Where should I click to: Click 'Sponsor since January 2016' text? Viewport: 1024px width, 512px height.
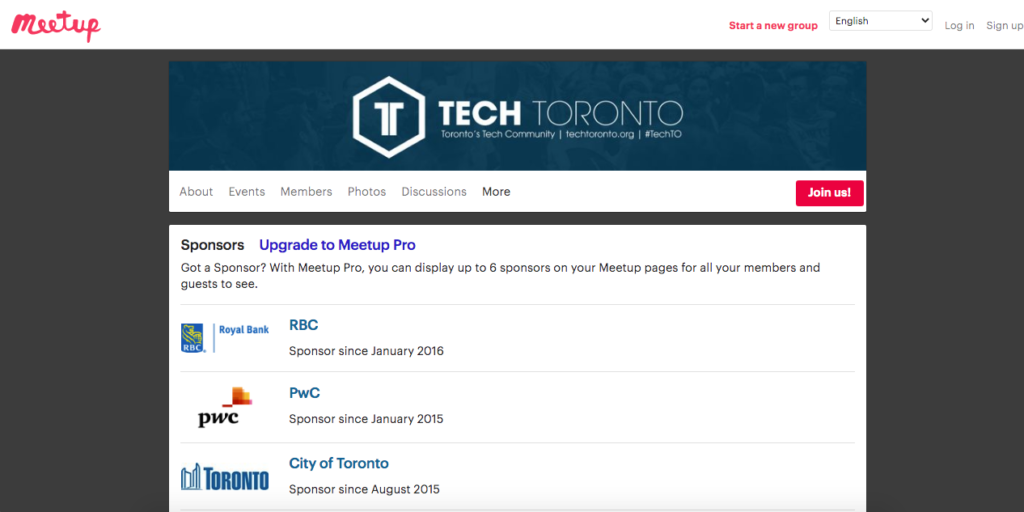click(366, 351)
